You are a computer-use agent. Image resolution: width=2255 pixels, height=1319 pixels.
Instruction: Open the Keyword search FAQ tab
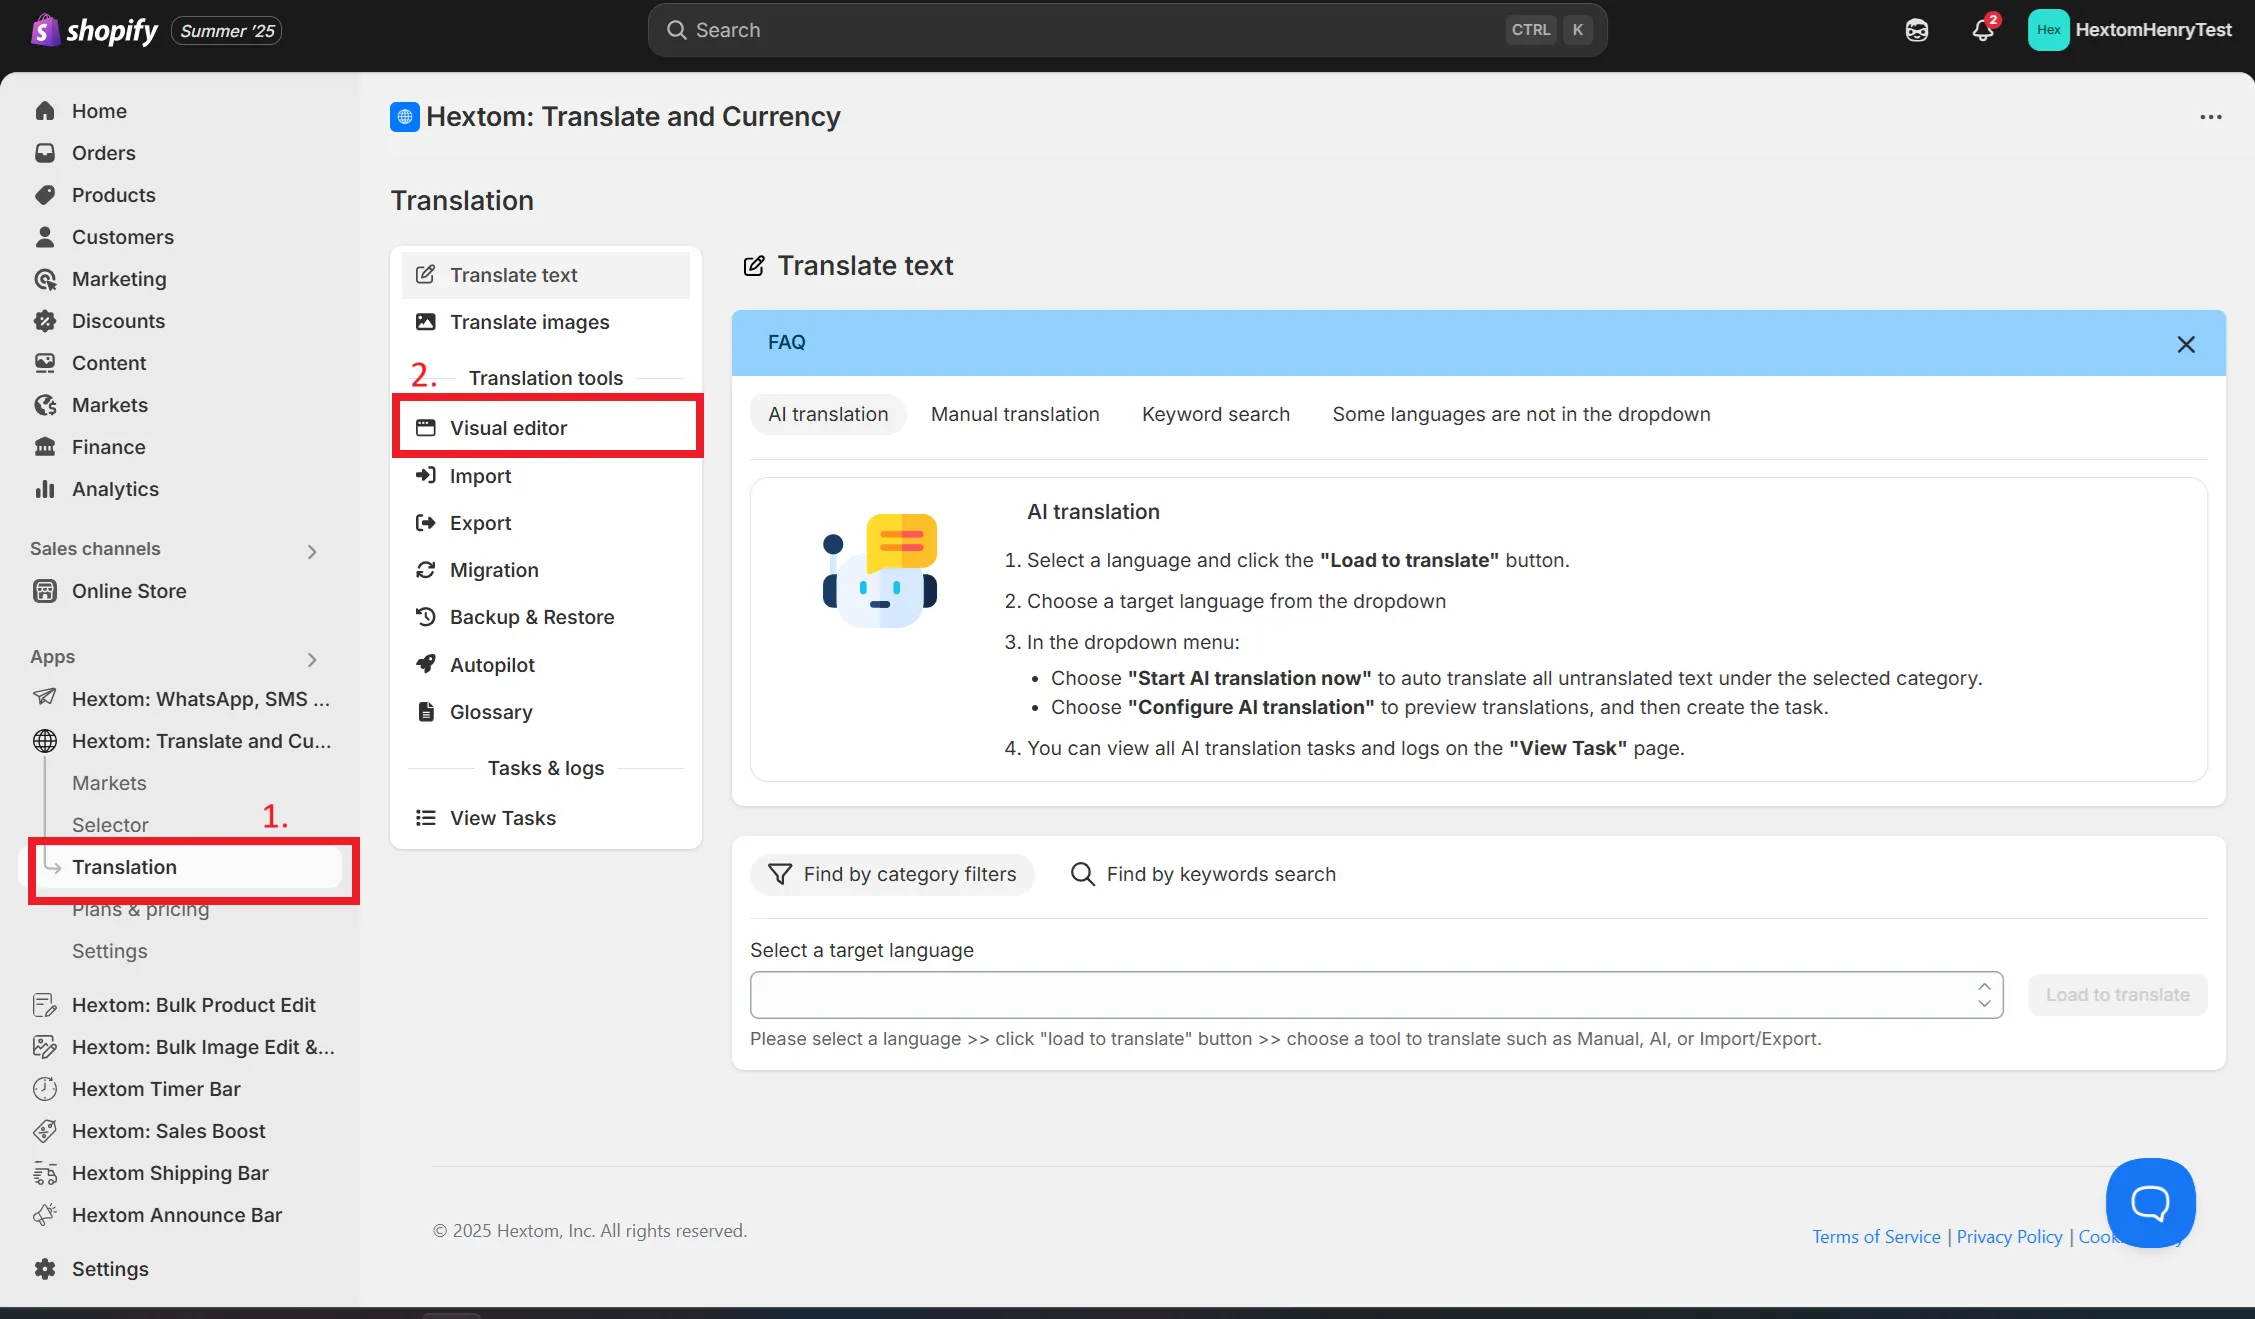1216,414
